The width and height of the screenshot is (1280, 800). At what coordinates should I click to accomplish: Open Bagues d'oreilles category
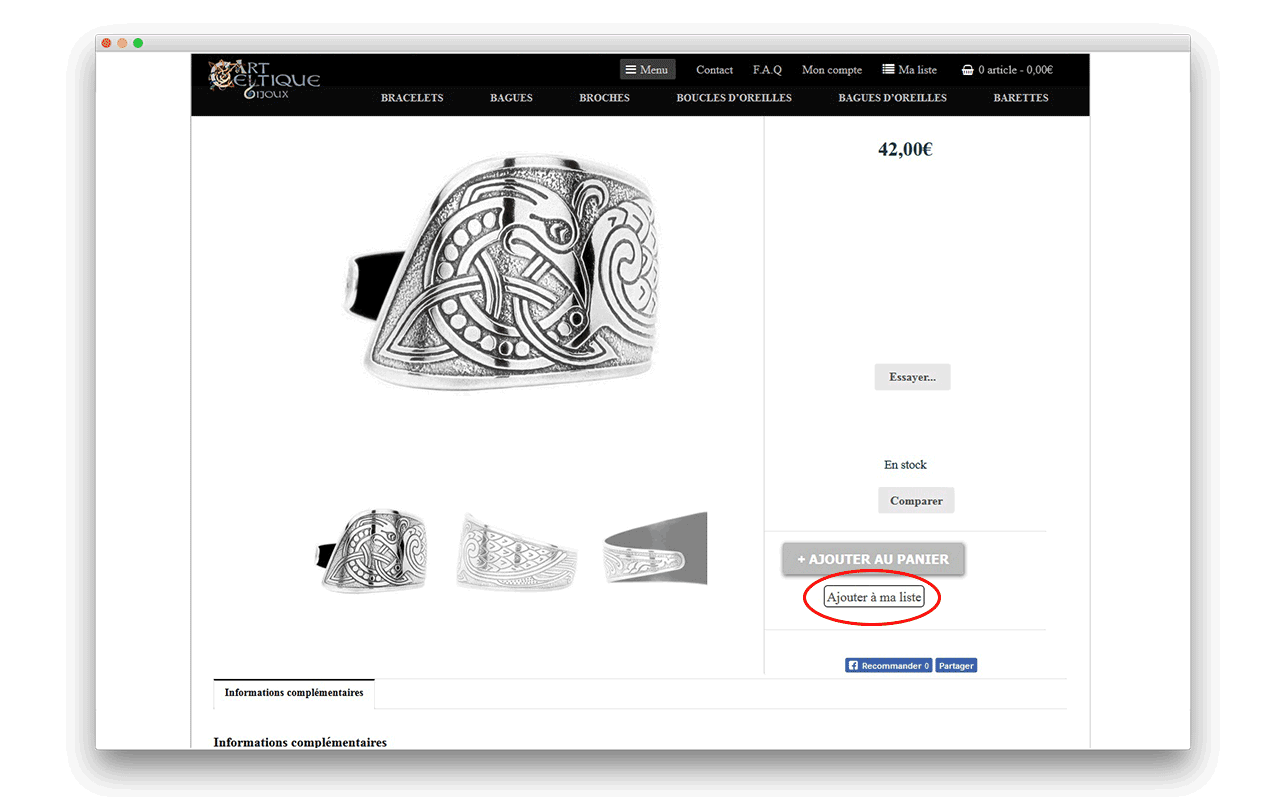click(x=892, y=98)
